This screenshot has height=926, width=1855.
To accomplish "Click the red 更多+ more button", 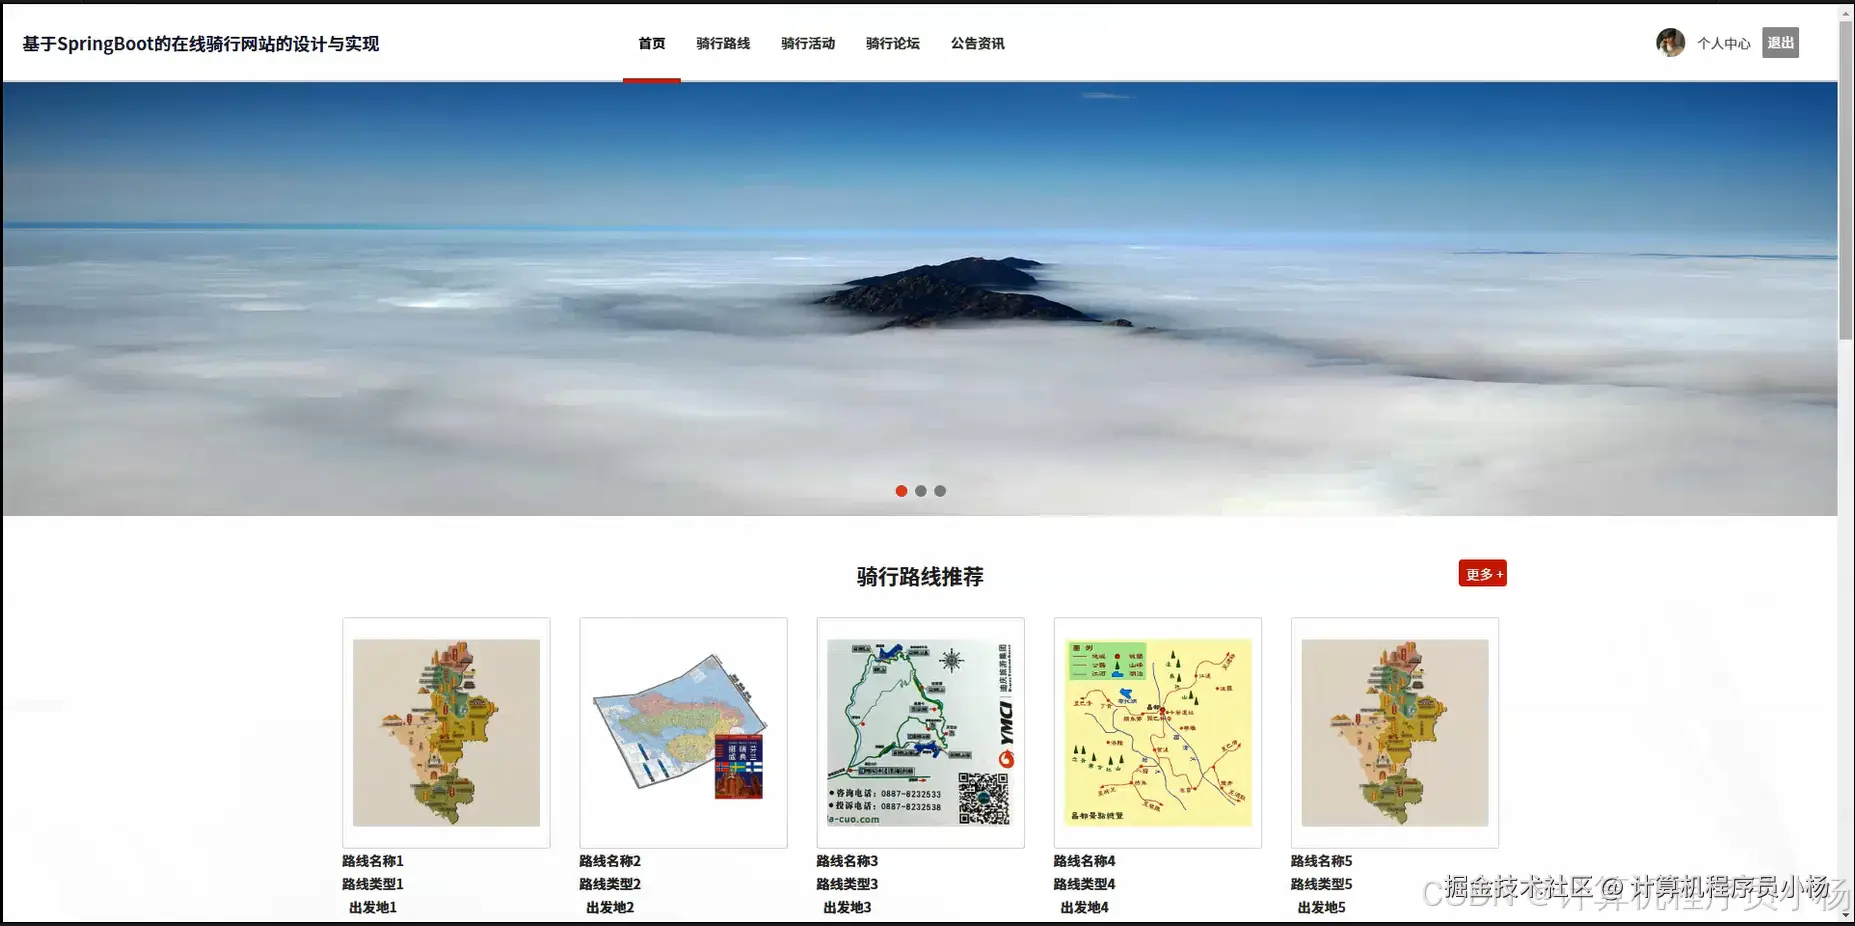I will 1483,573.
